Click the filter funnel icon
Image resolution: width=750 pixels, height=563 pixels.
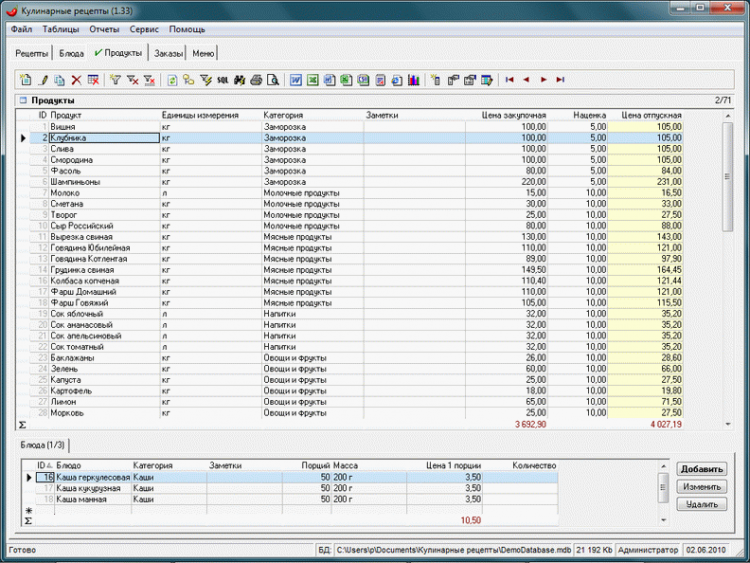pyautogui.click(x=115, y=79)
